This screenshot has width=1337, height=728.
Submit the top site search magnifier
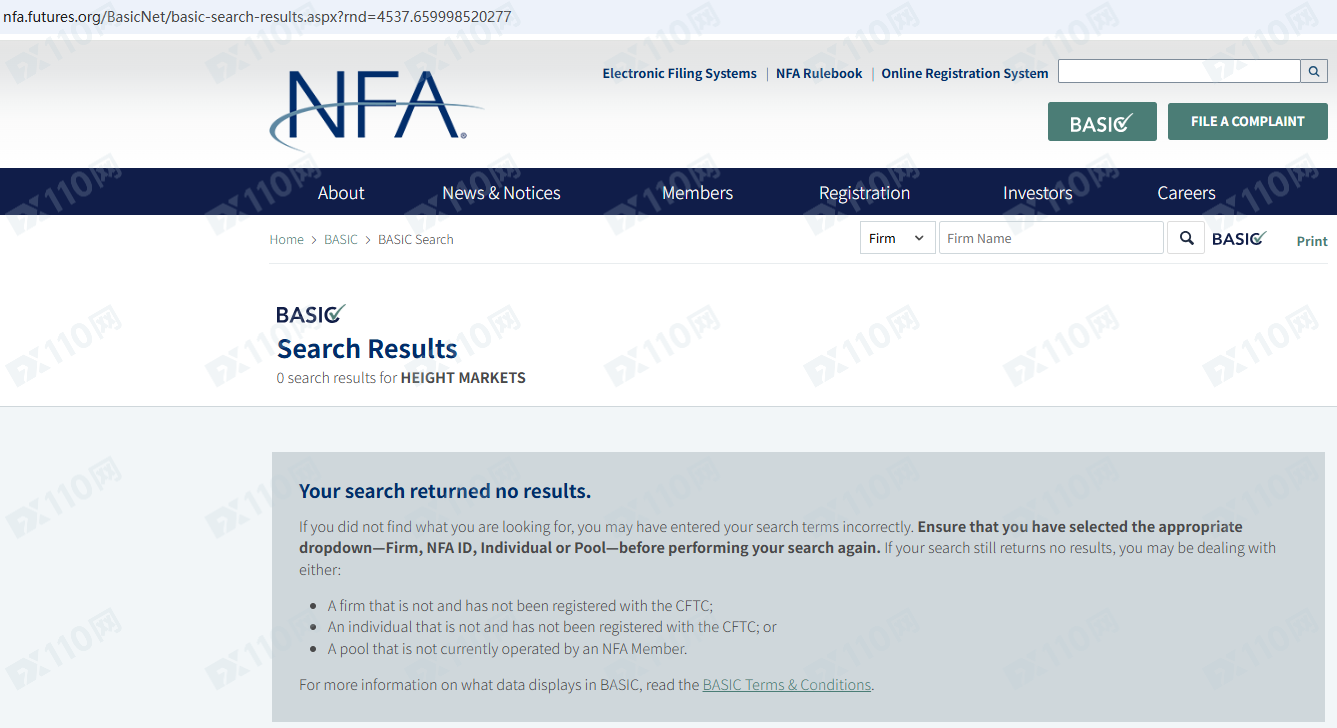[x=1314, y=71]
